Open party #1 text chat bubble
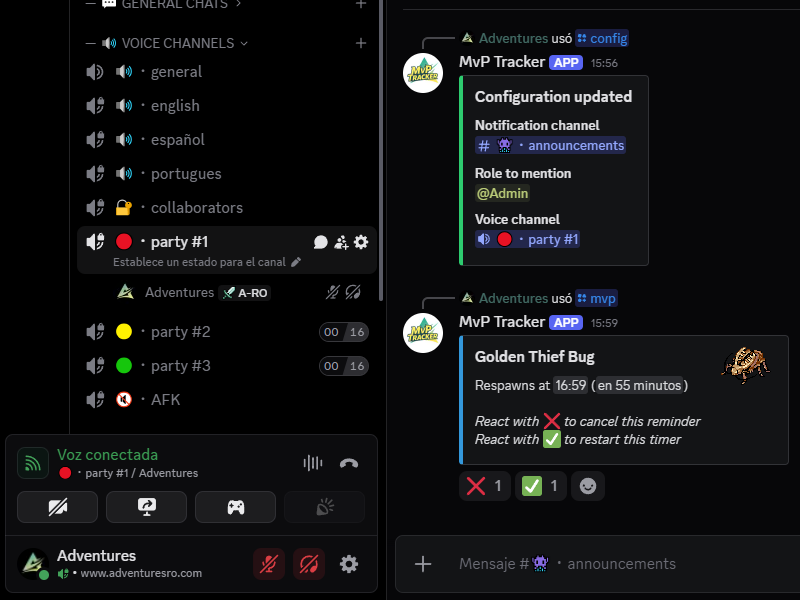 (x=320, y=242)
